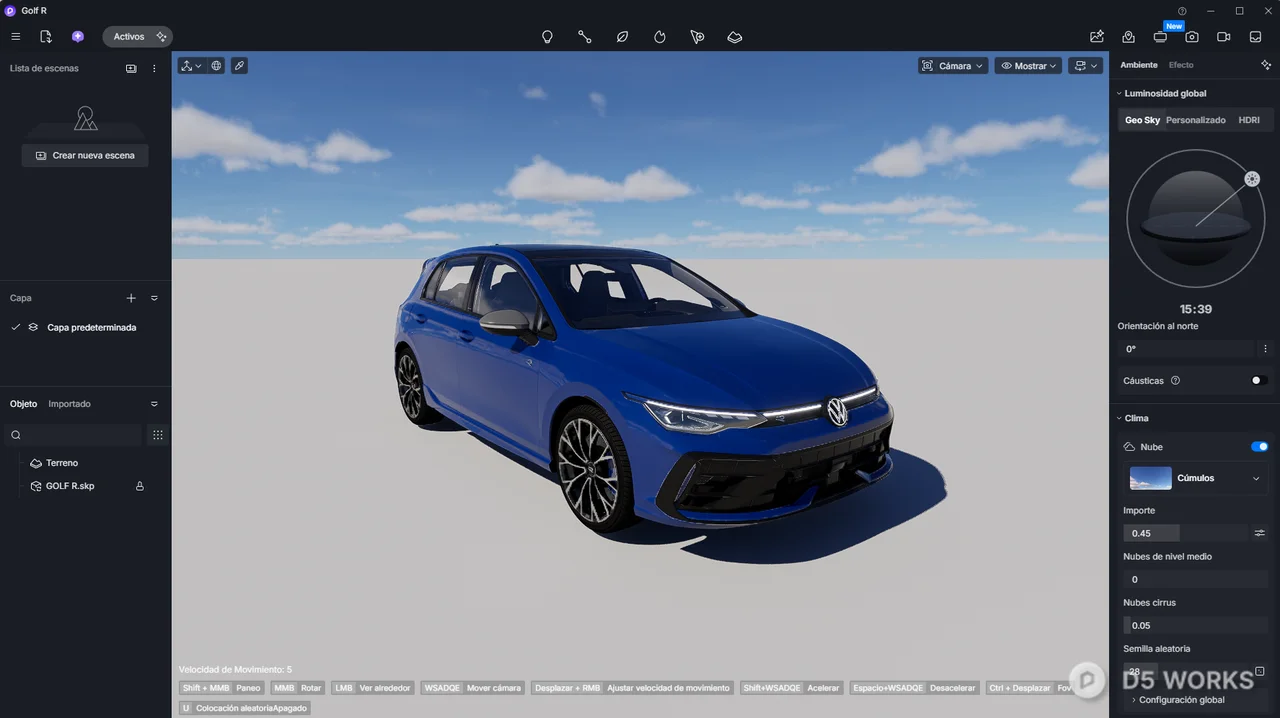
Task: Collapse the Objeto panel with its arrow
Action: 154,404
